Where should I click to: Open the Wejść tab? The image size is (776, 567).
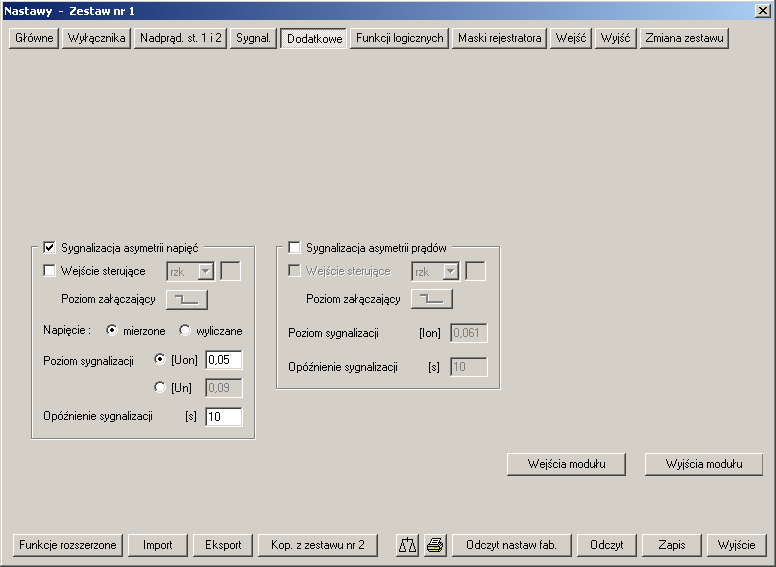[x=571, y=38]
